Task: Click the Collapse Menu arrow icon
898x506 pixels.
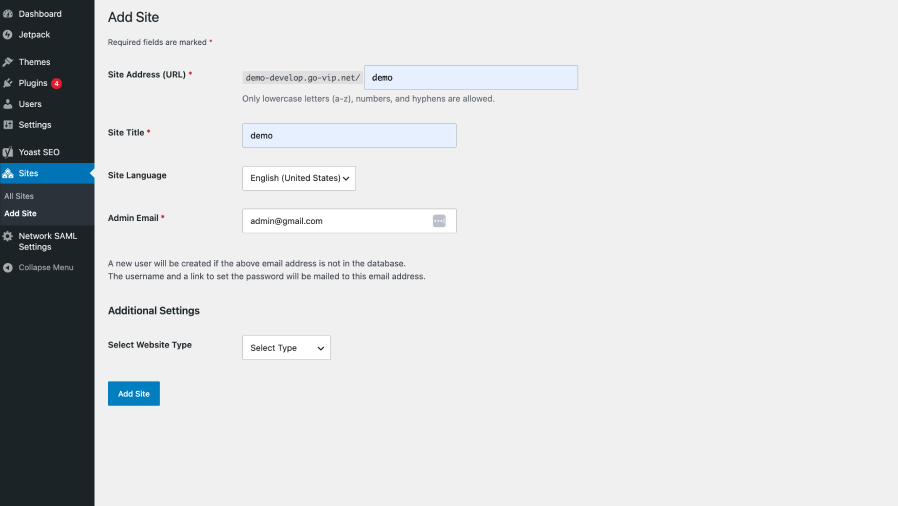Action: (7, 267)
